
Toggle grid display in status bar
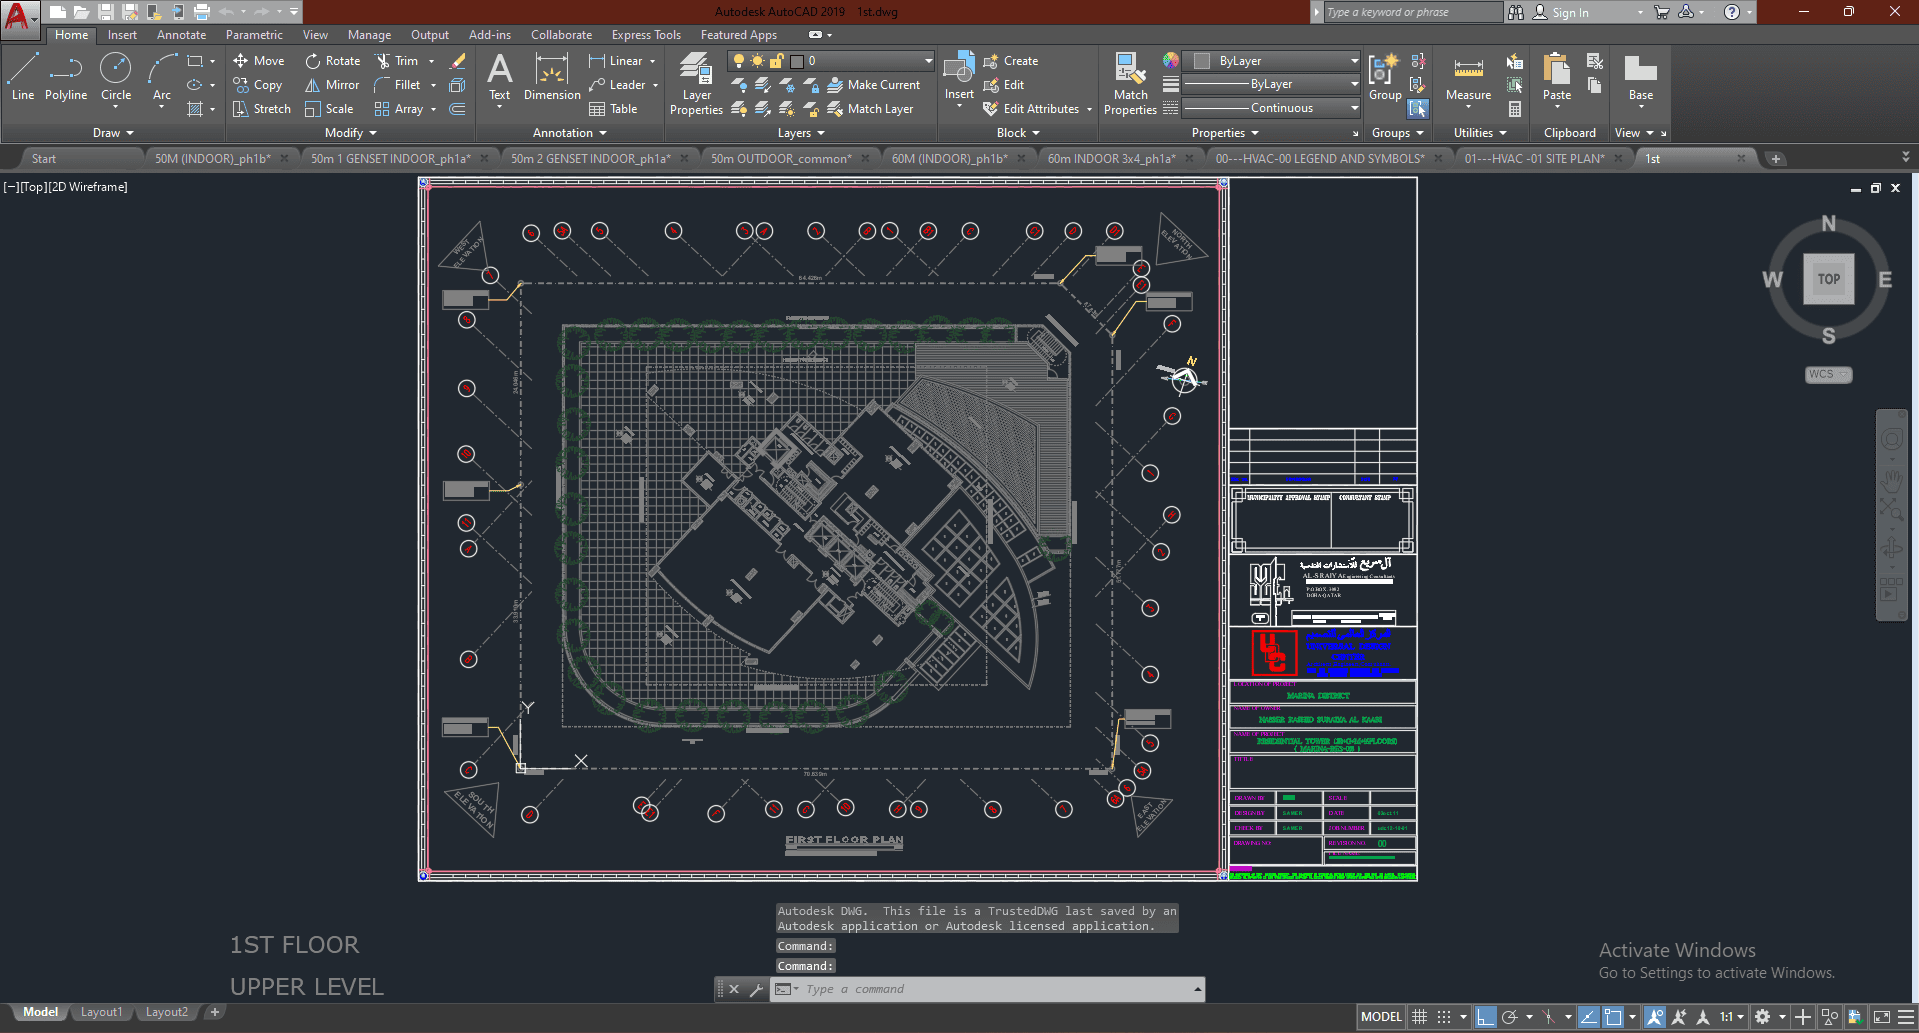(x=1419, y=1017)
